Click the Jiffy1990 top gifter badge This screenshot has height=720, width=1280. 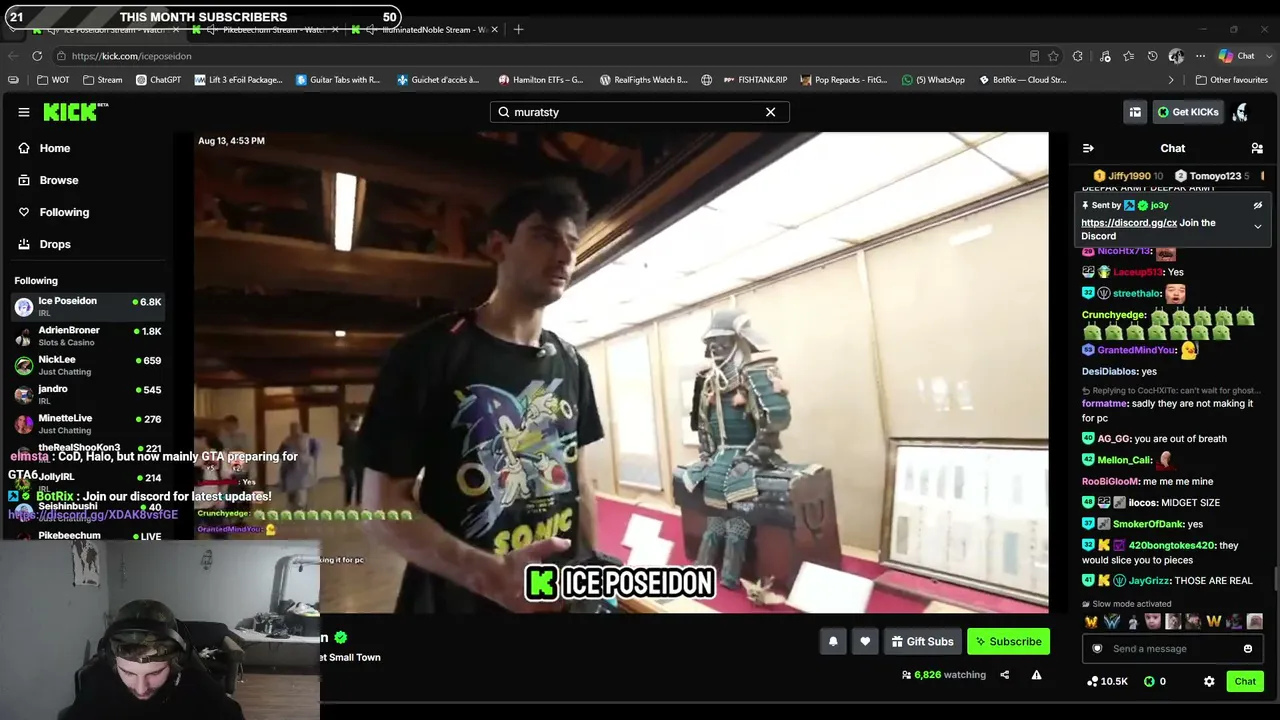tap(1128, 176)
